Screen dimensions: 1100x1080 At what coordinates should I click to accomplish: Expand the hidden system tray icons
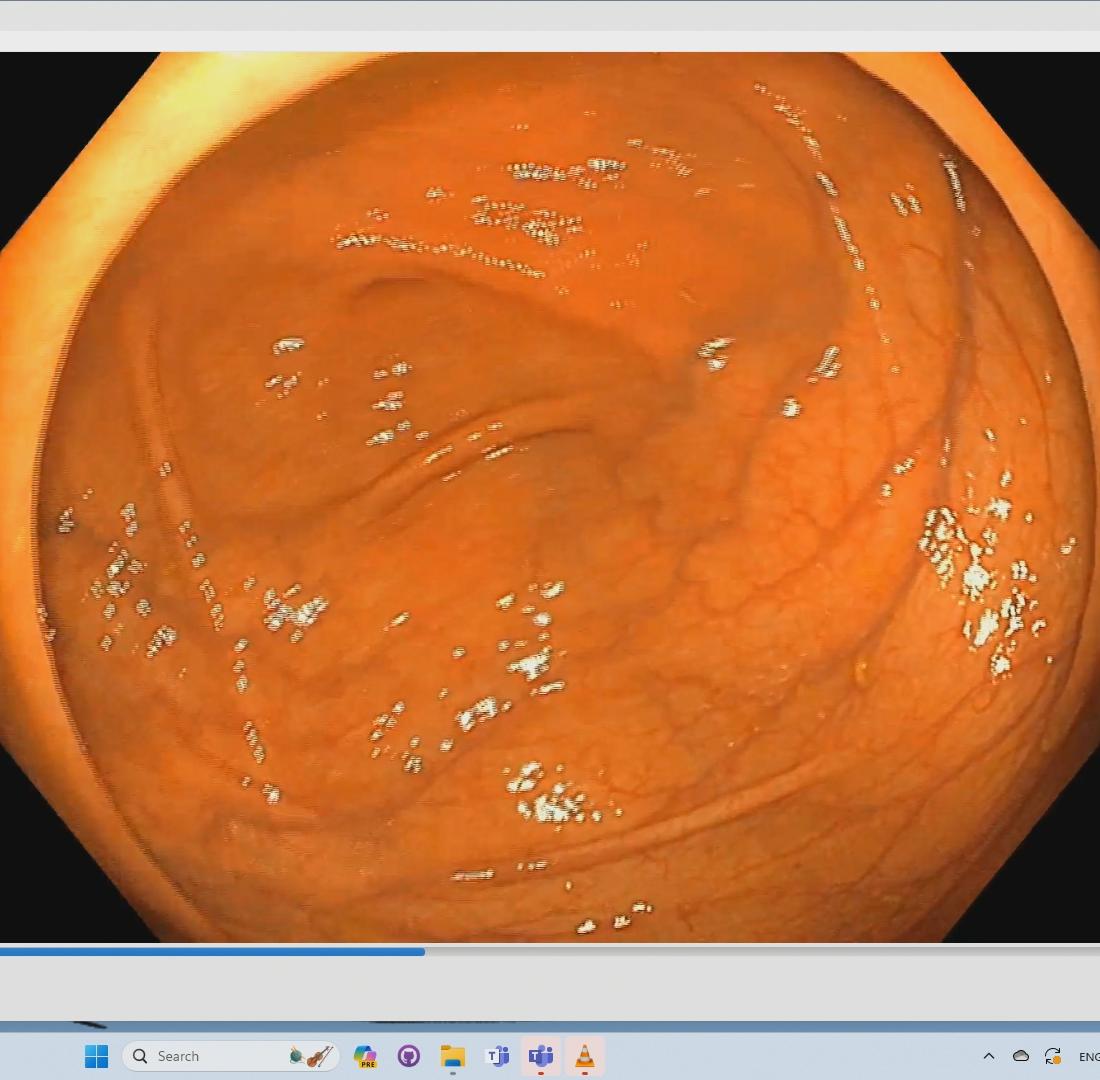pyautogui.click(x=989, y=1055)
